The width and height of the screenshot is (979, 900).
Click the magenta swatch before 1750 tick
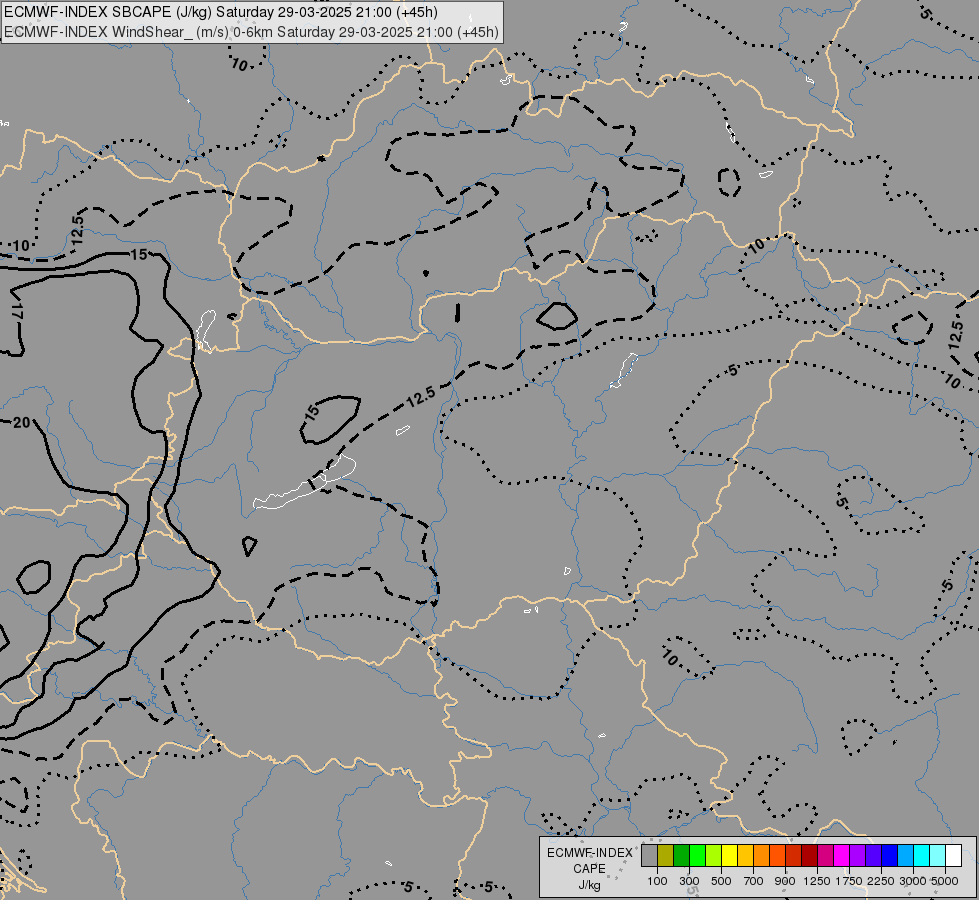pos(842,855)
